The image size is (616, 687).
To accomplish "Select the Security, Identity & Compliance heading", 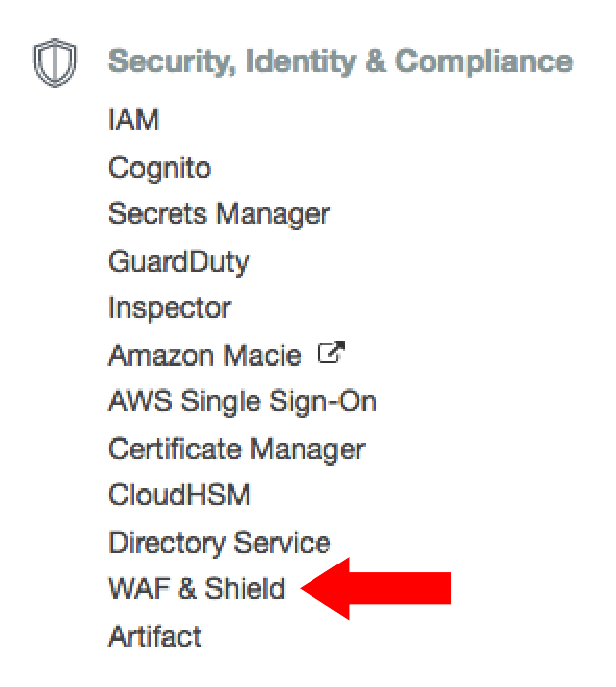I will (x=340, y=61).
